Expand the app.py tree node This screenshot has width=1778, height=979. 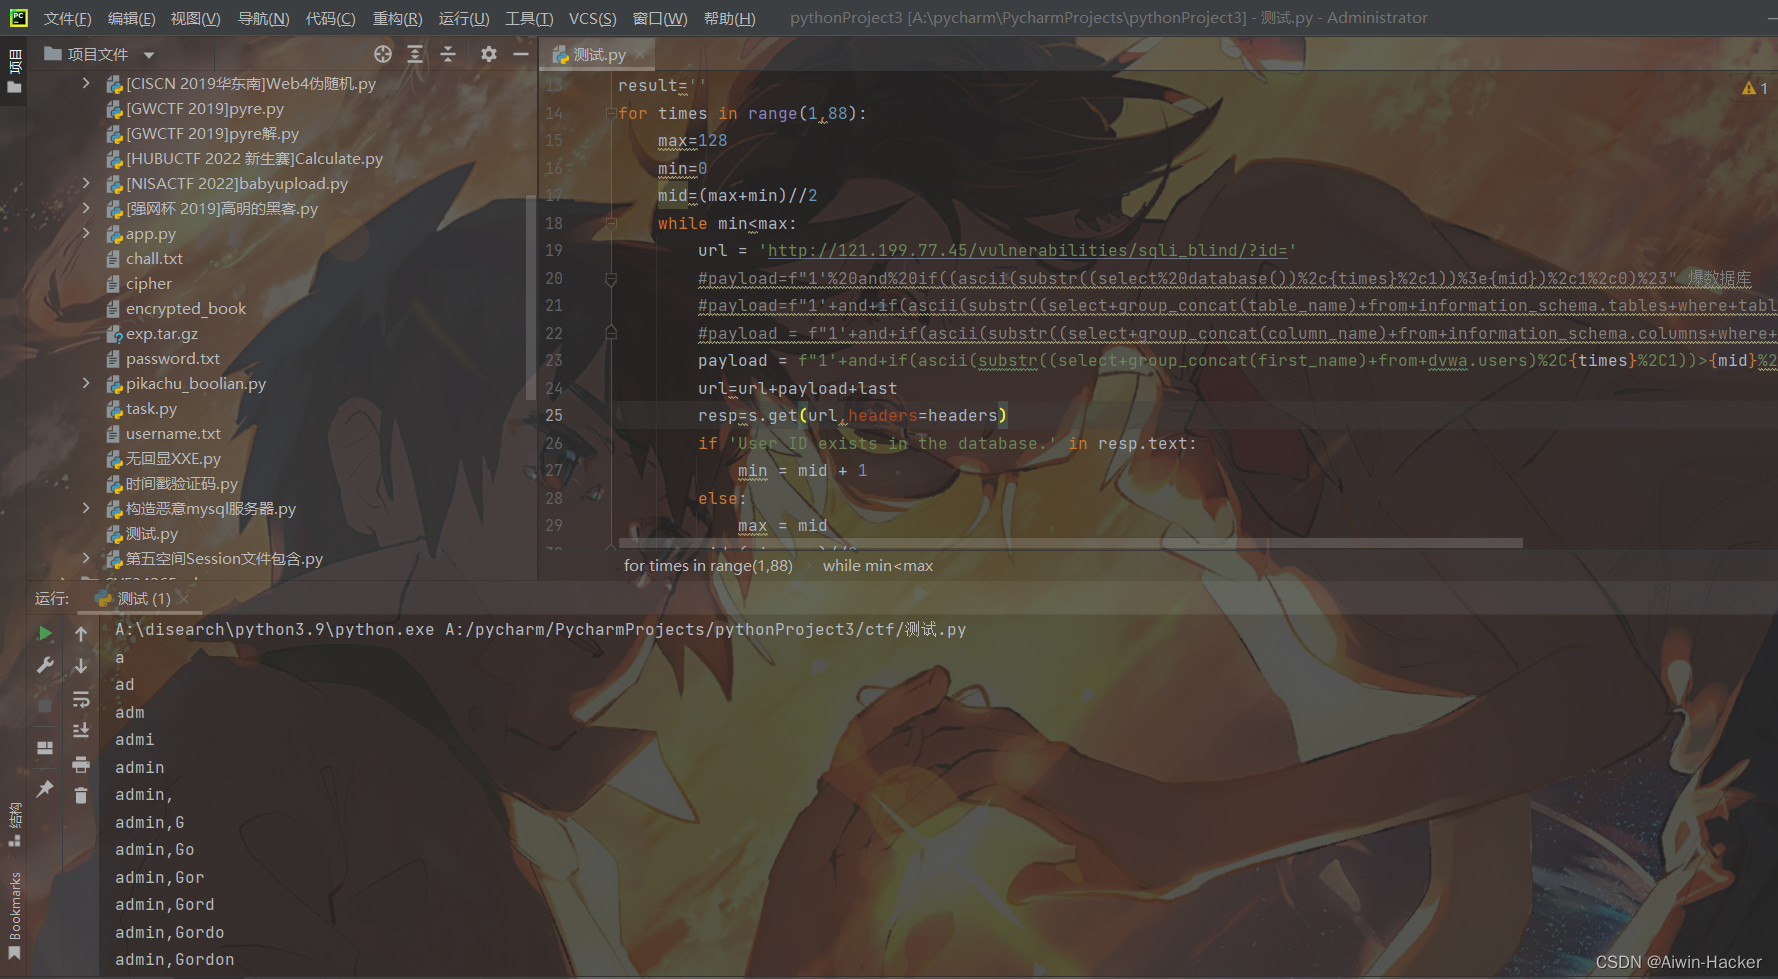tap(86, 233)
